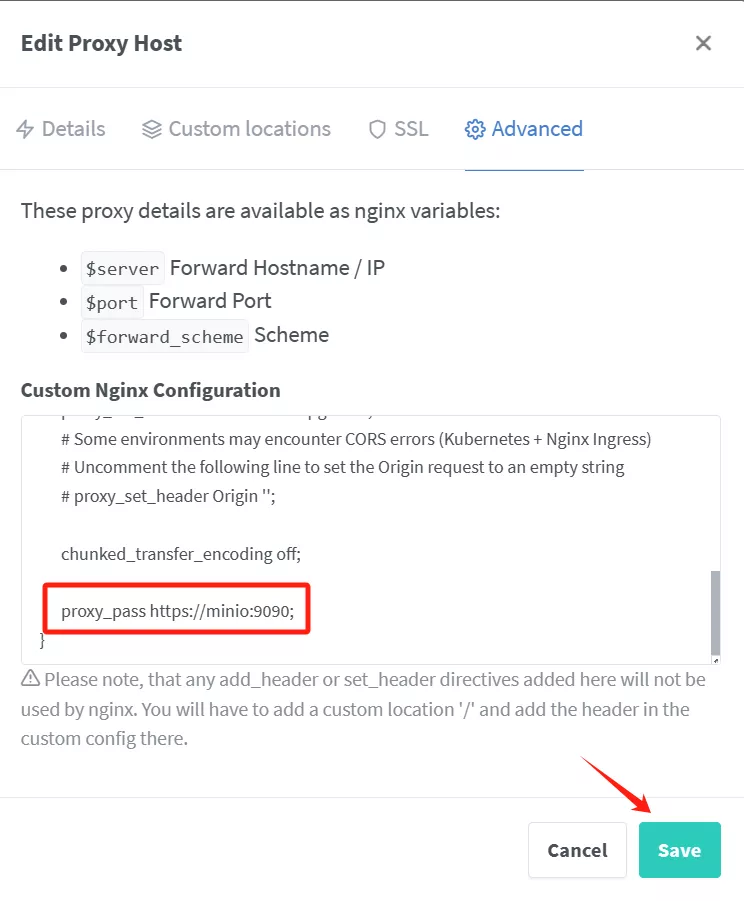Close the Edit Proxy Host dialog

click(x=703, y=43)
